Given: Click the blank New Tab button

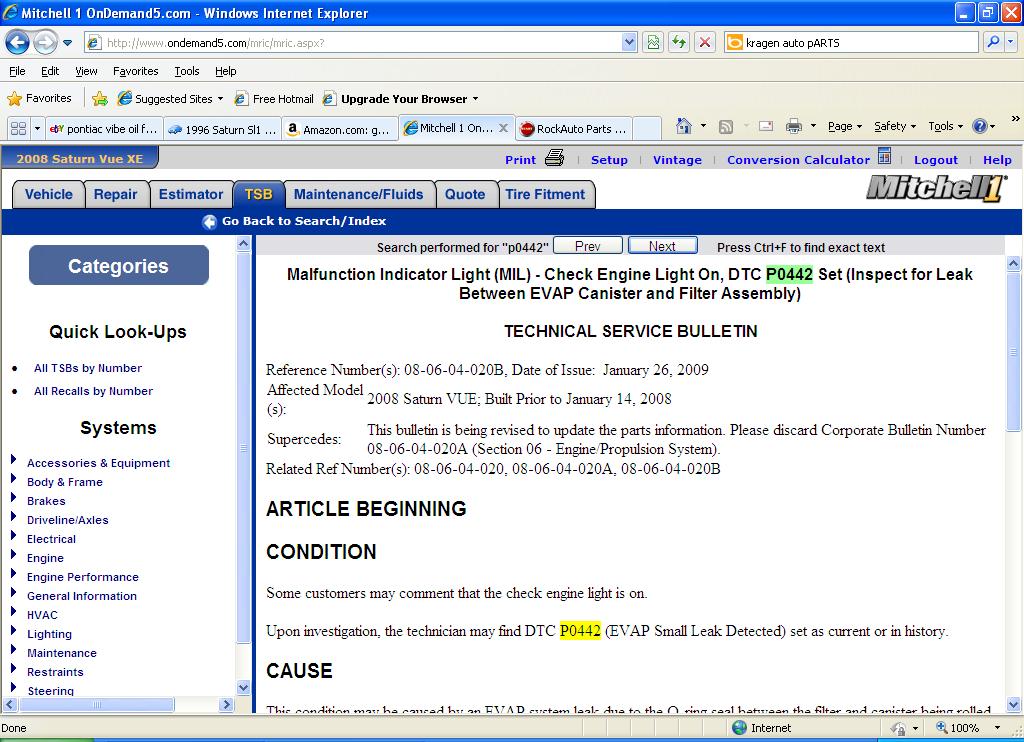Looking at the screenshot, I should (x=647, y=128).
